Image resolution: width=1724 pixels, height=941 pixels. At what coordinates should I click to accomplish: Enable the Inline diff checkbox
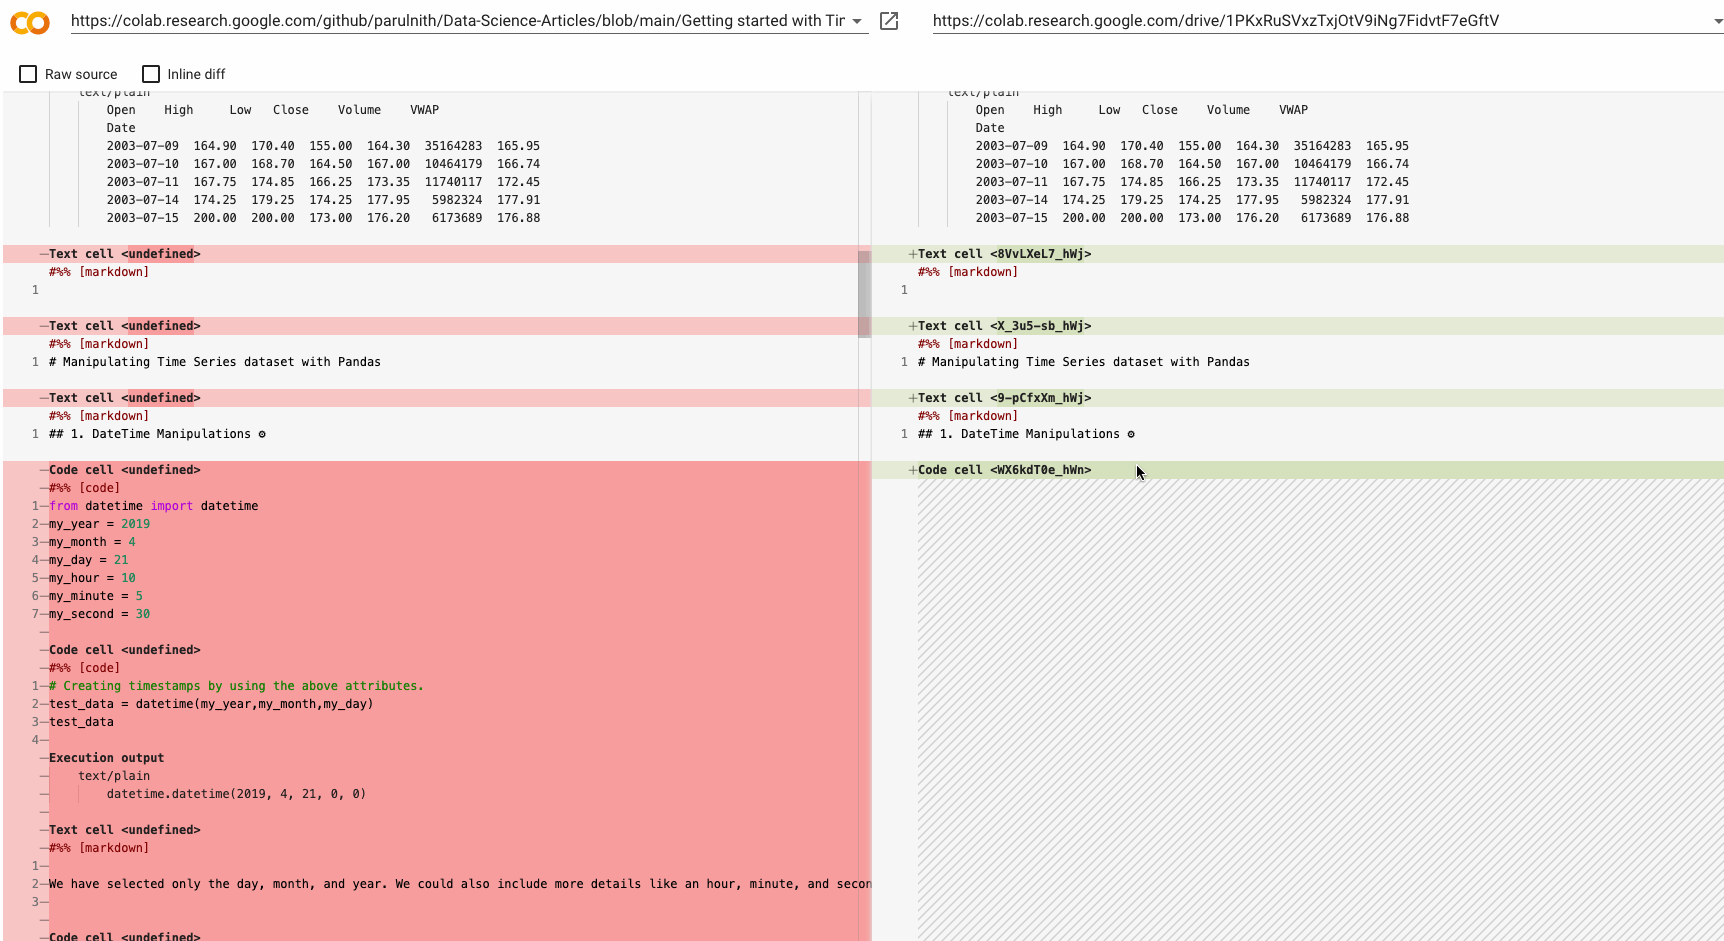tap(151, 74)
